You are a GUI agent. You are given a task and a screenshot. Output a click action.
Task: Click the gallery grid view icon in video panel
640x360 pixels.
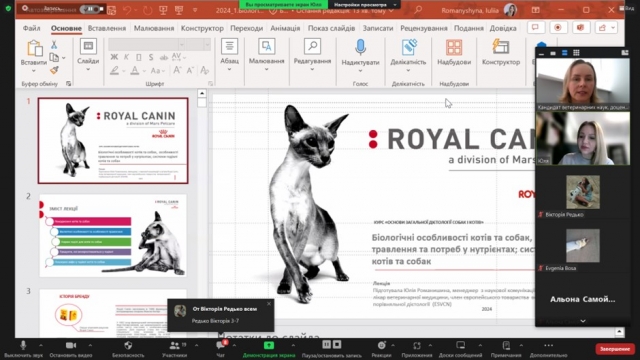(x=576, y=53)
